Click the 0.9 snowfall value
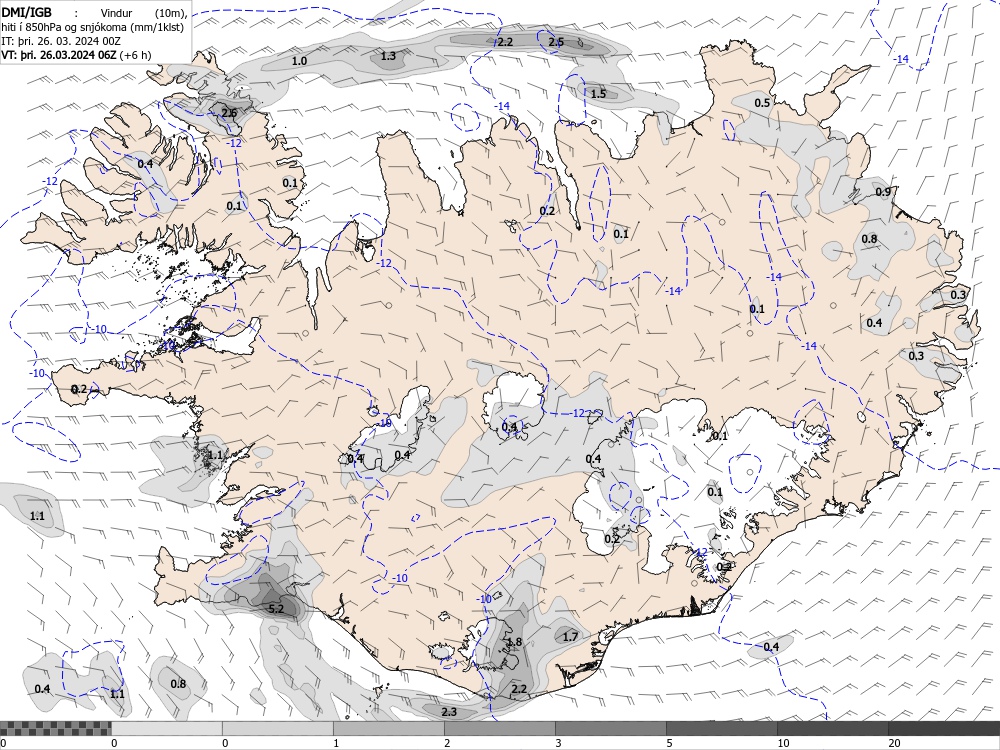 coord(883,192)
